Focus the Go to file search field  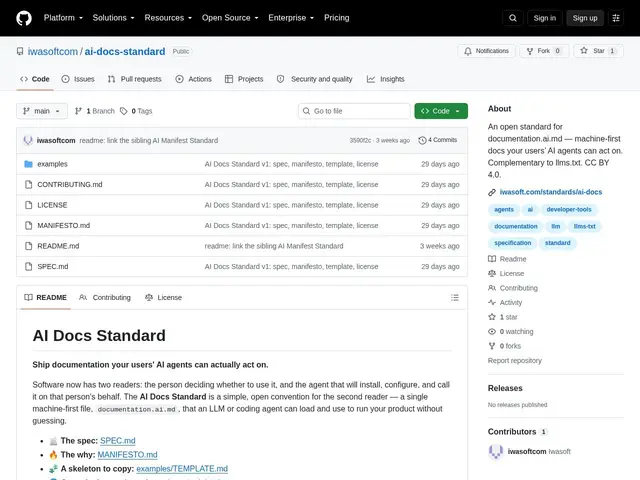pos(354,111)
